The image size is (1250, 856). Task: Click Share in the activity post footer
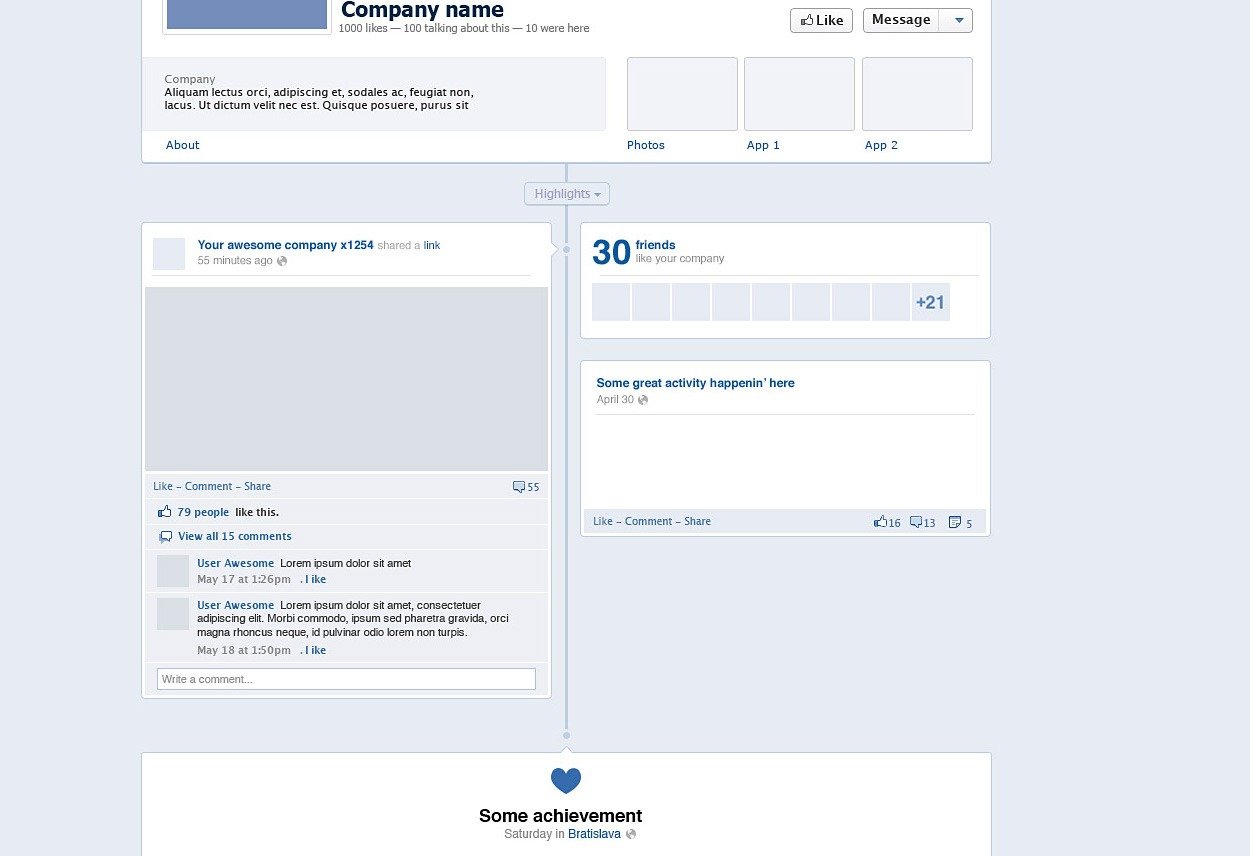click(x=698, y=521)
